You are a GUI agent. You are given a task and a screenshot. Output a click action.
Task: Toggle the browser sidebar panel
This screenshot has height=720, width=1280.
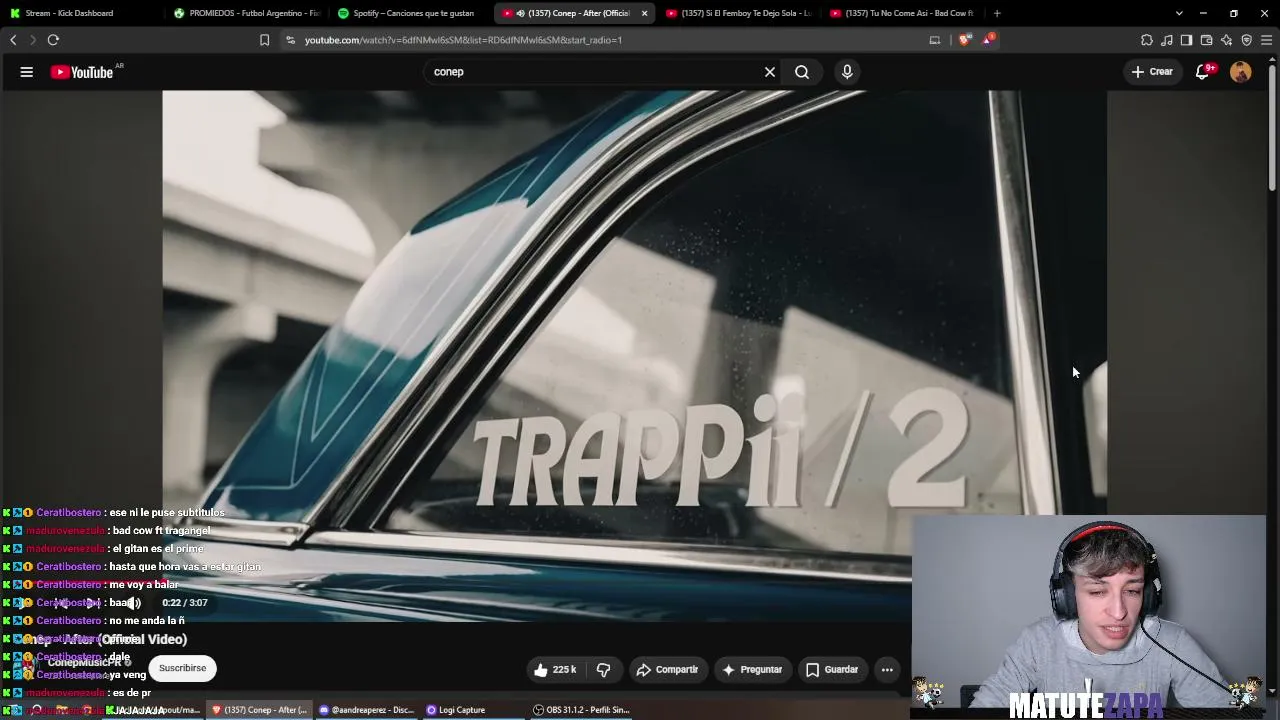click(x=1187, y=40)
